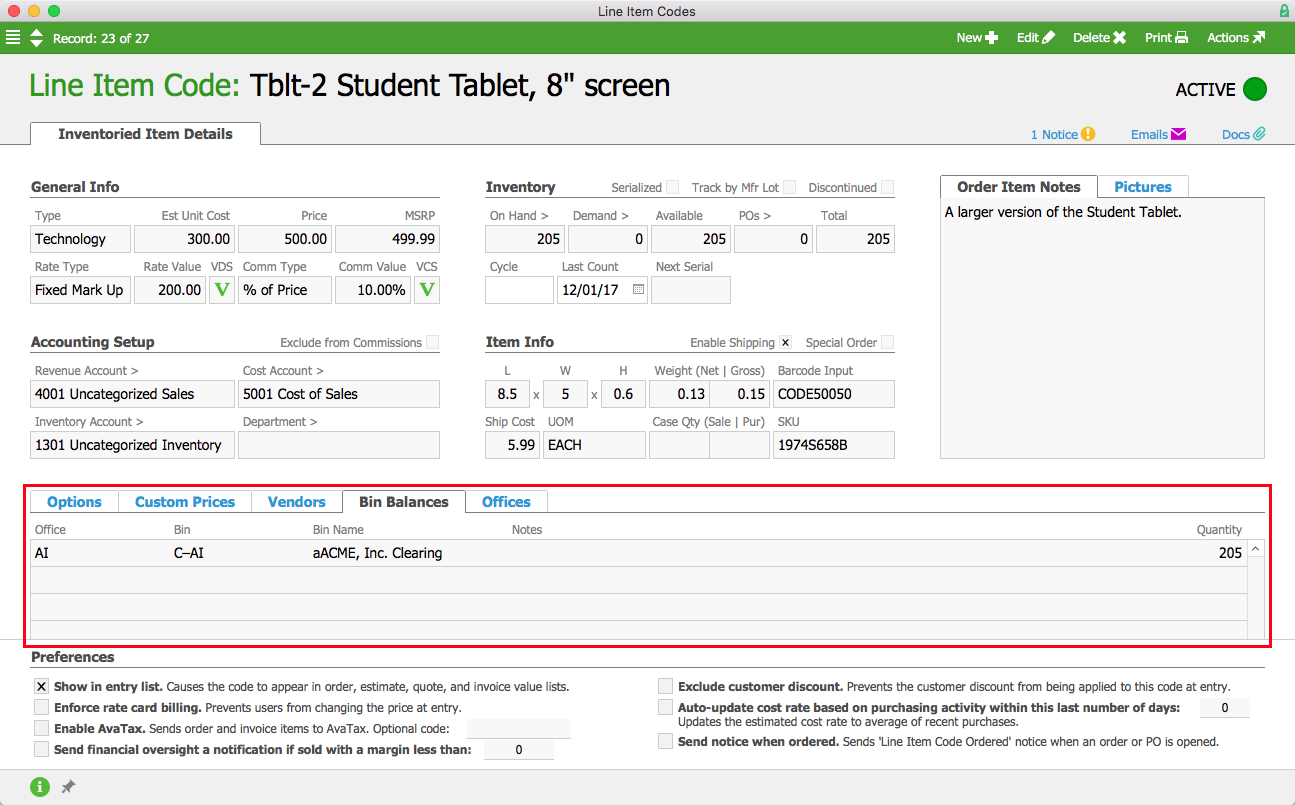
Task: Click the SKU field 1974S658B
Action: click(x=834, y=445)
